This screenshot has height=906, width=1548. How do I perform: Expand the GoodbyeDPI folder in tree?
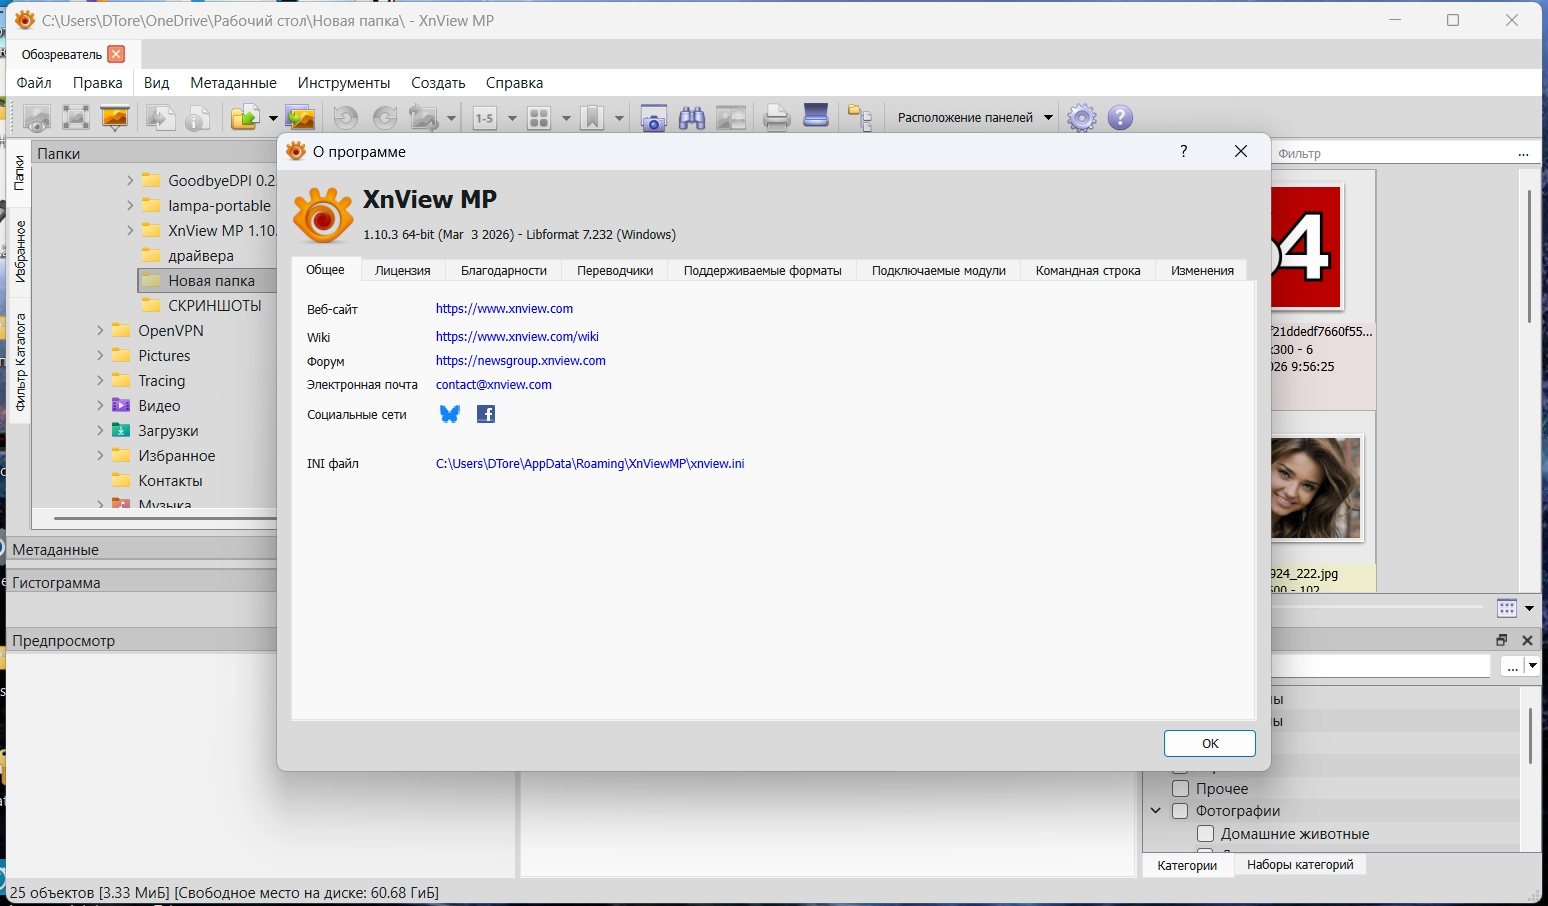[x=130, y=181]
